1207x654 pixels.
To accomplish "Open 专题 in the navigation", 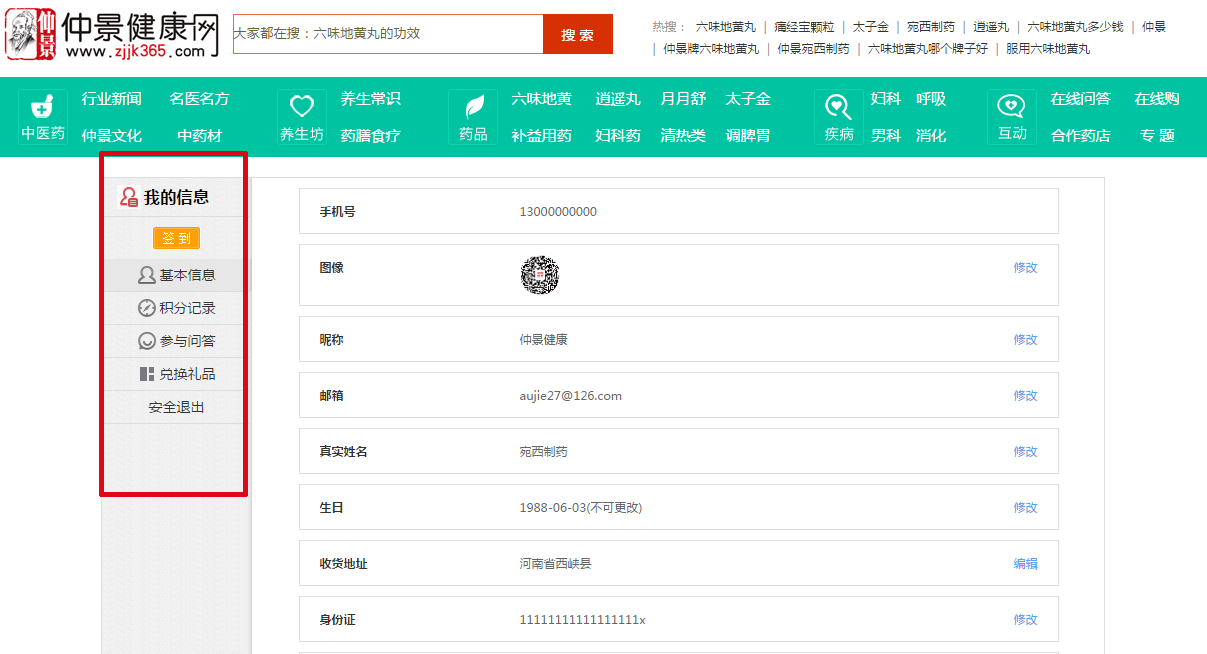I will (1157, 135).
